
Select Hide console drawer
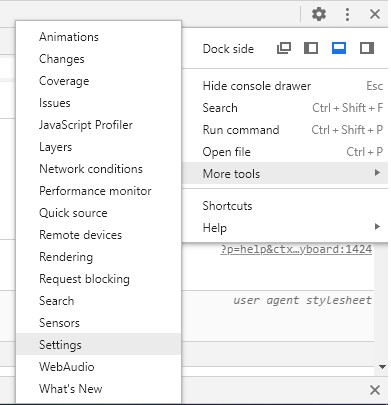tap(285, 86)
